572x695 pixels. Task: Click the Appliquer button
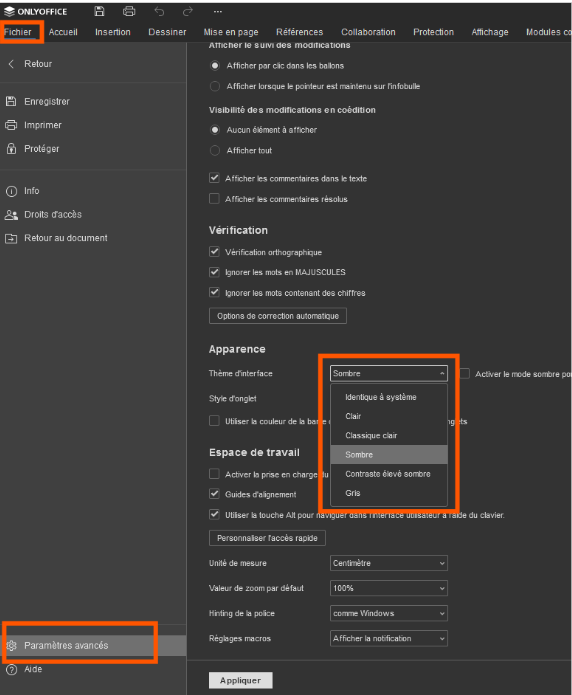pos(240,680)
